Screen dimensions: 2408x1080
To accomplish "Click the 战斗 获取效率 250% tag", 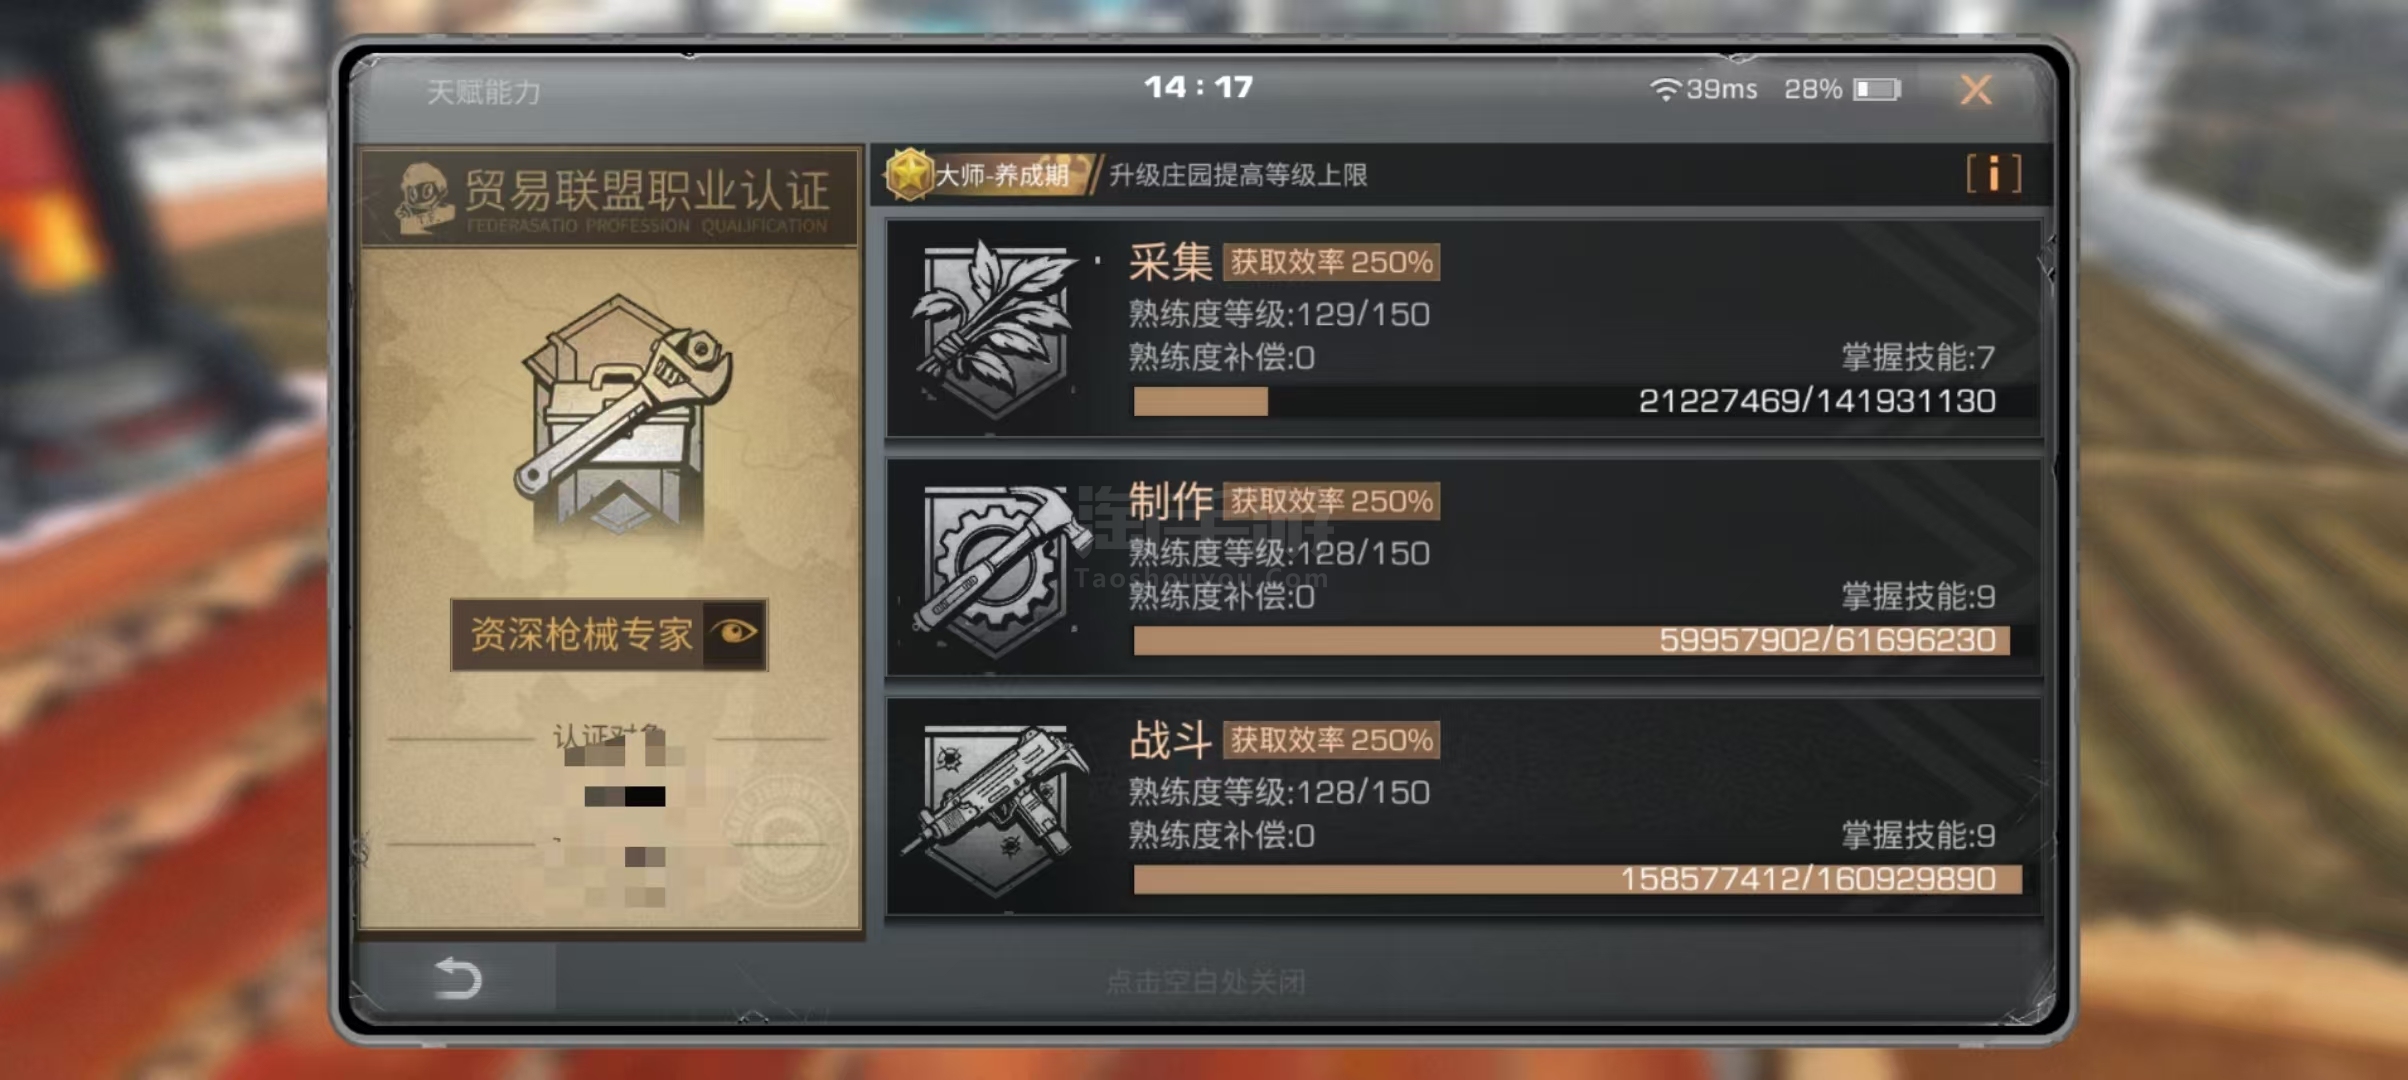I will pyautogui.click(x=1331, y=740).
